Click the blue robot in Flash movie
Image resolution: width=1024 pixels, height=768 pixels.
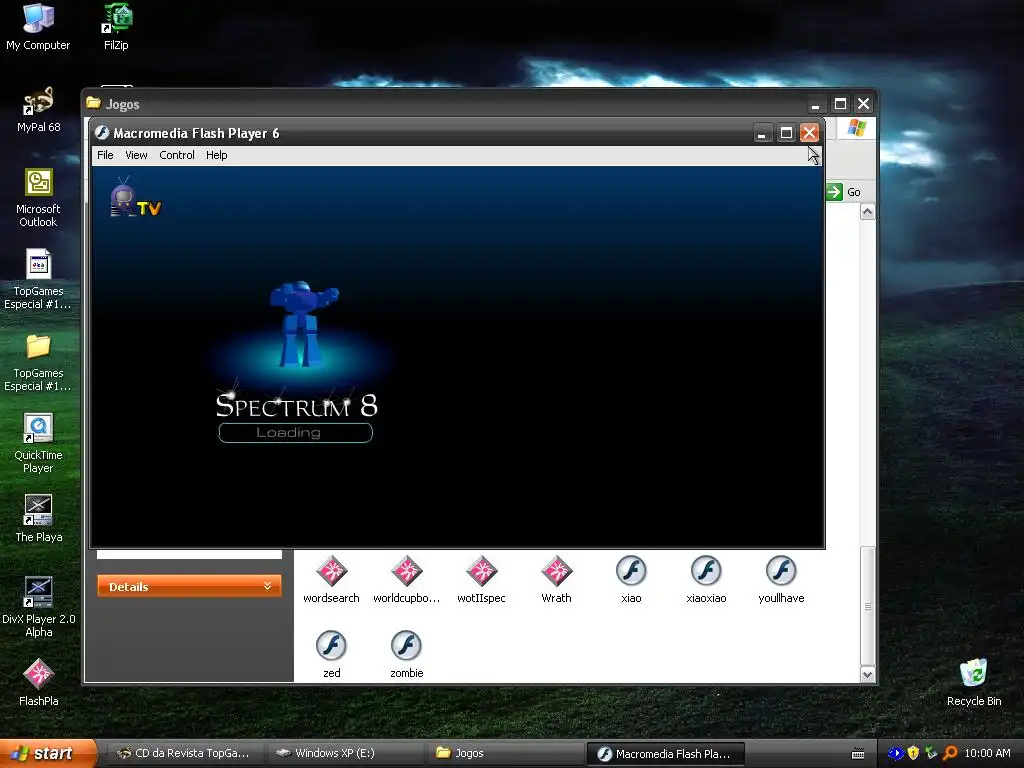point(302,323)
